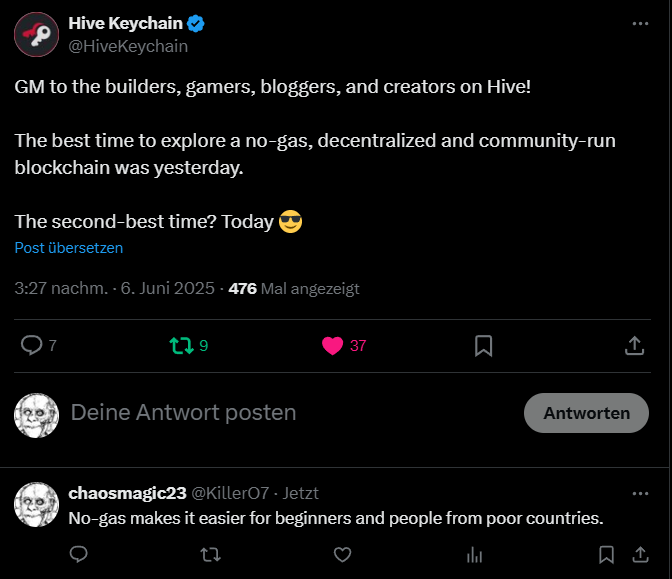
Task: Unlike the post with 37 likes
Action: tap(344, 345)
